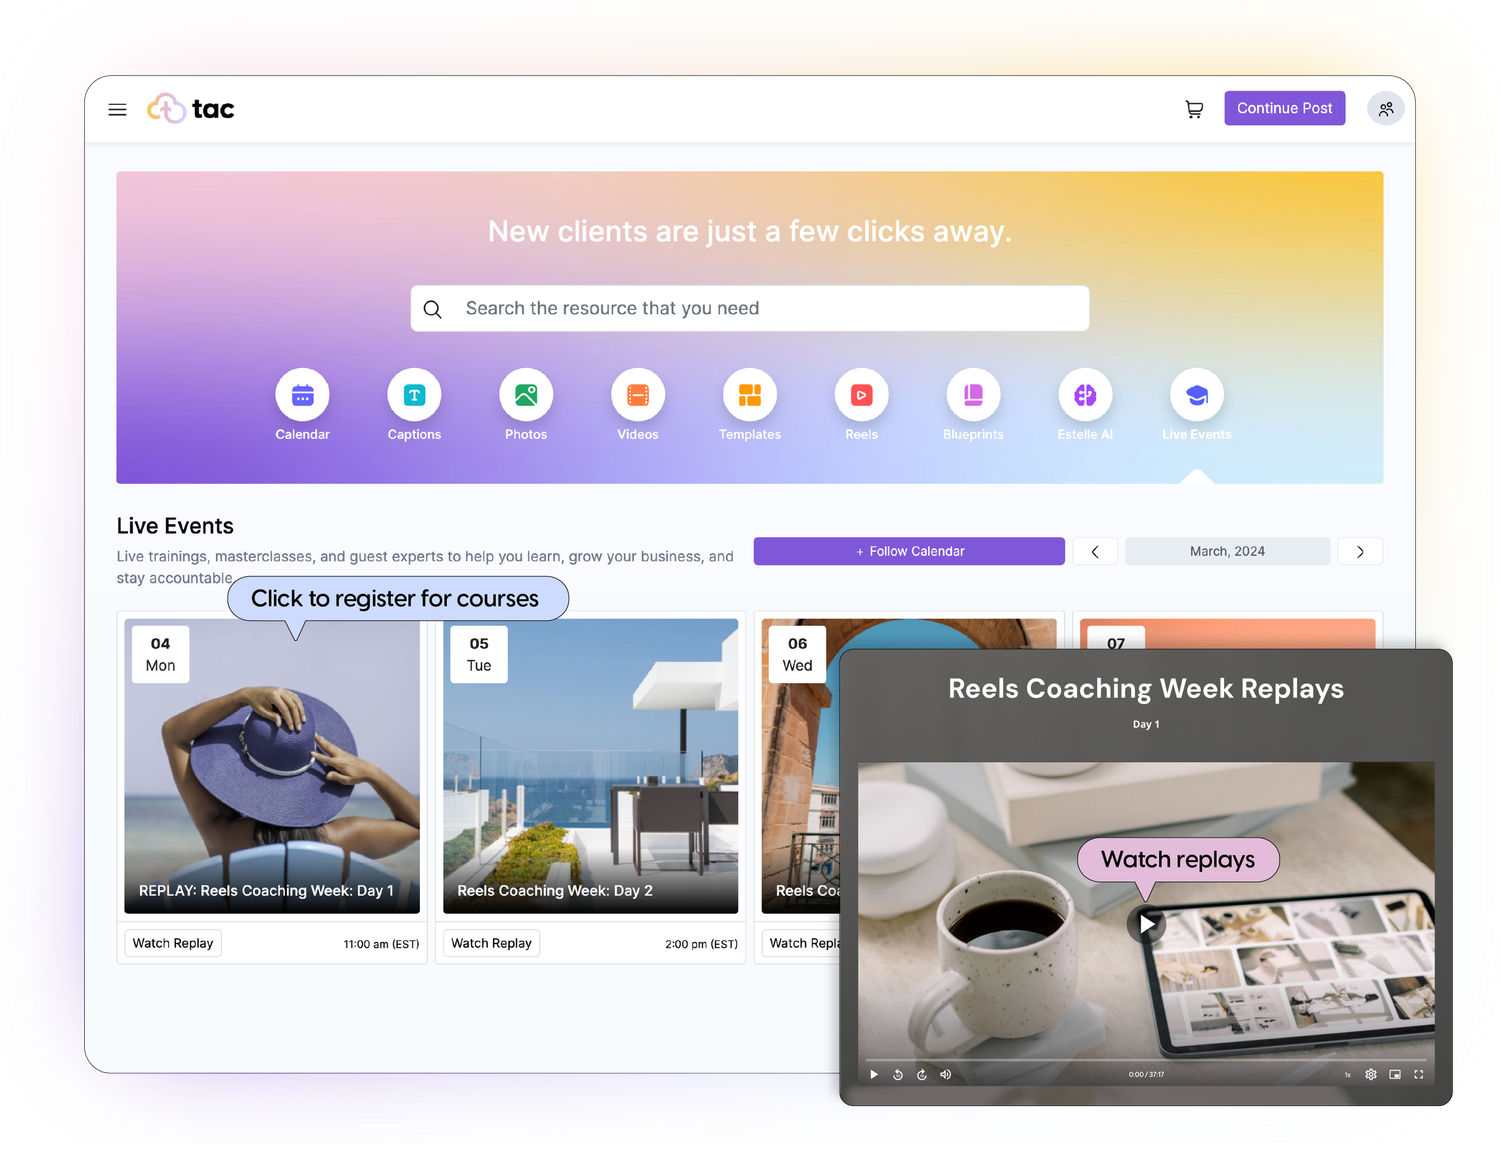Screen dimensions: 1500x1150
Task: Open the user account avatar
Action: tap(1385, 109)
